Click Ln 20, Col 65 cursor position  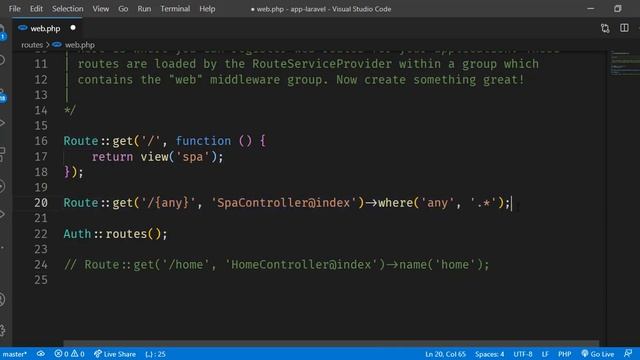[445, 354]
